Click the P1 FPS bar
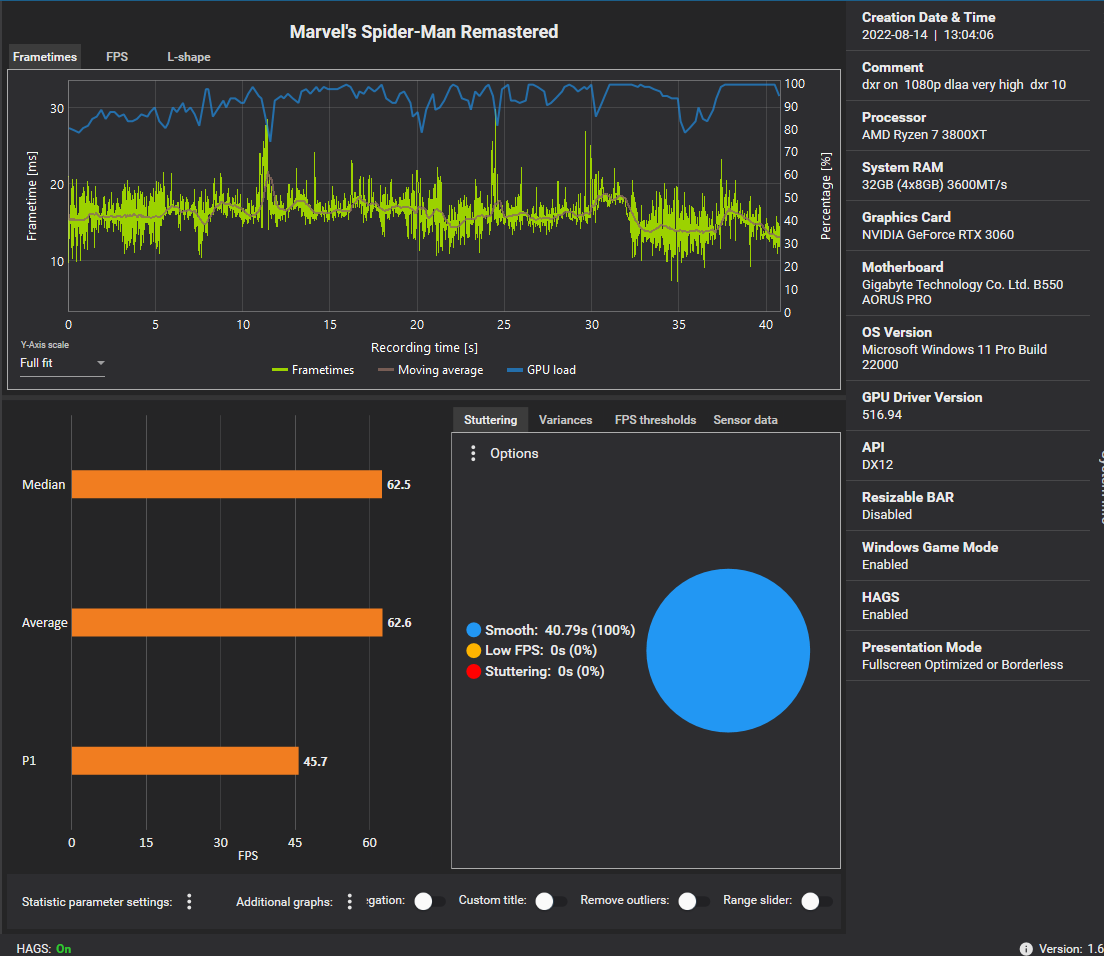This screenshot has height=956, width=1104. [x=185, y=761]
